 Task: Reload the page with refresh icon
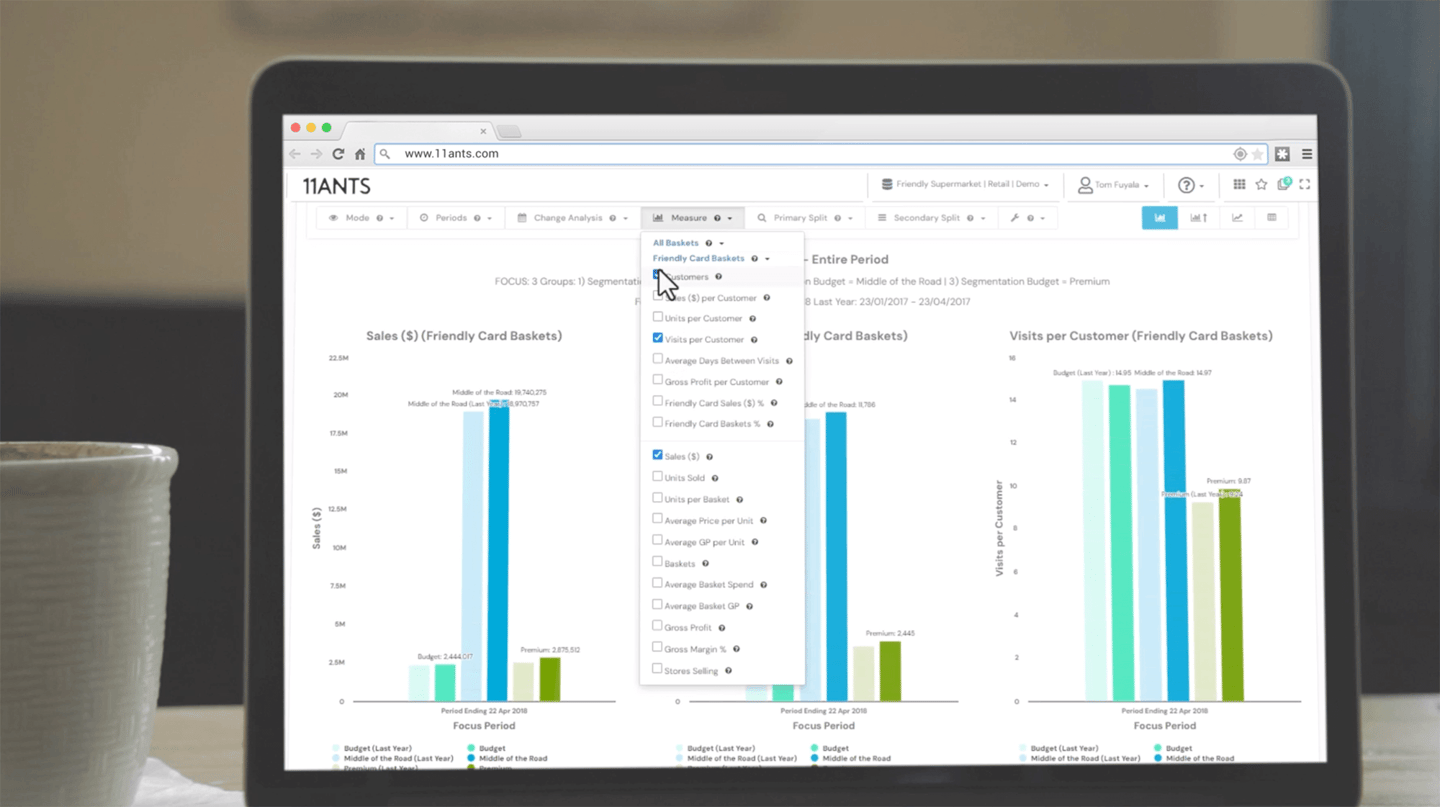338,154
